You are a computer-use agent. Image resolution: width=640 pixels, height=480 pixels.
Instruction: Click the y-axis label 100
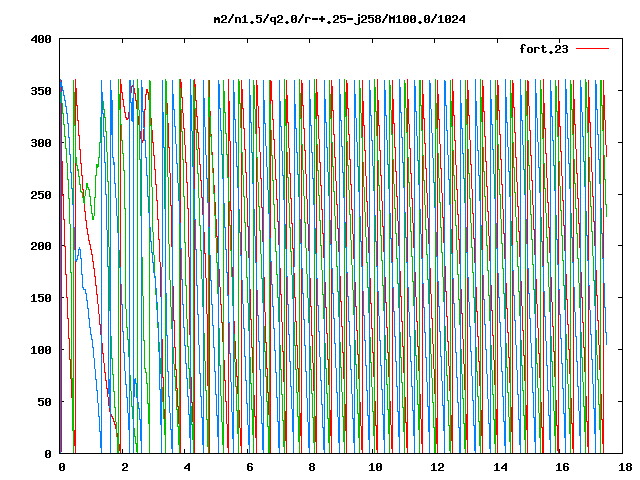click(x=41, y=350)
